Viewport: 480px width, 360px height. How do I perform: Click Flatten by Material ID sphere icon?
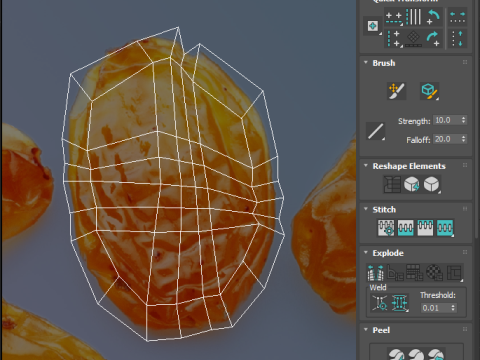[x=434, y=273]
